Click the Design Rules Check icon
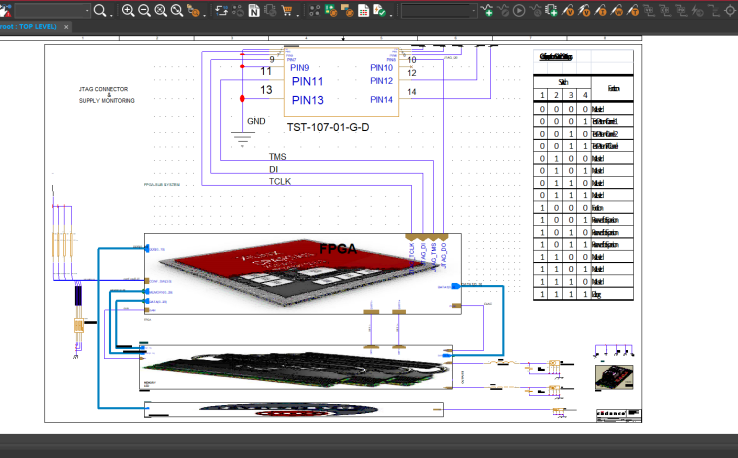The image size is (738, 458). pyautogui.click(x=379, y=10)
